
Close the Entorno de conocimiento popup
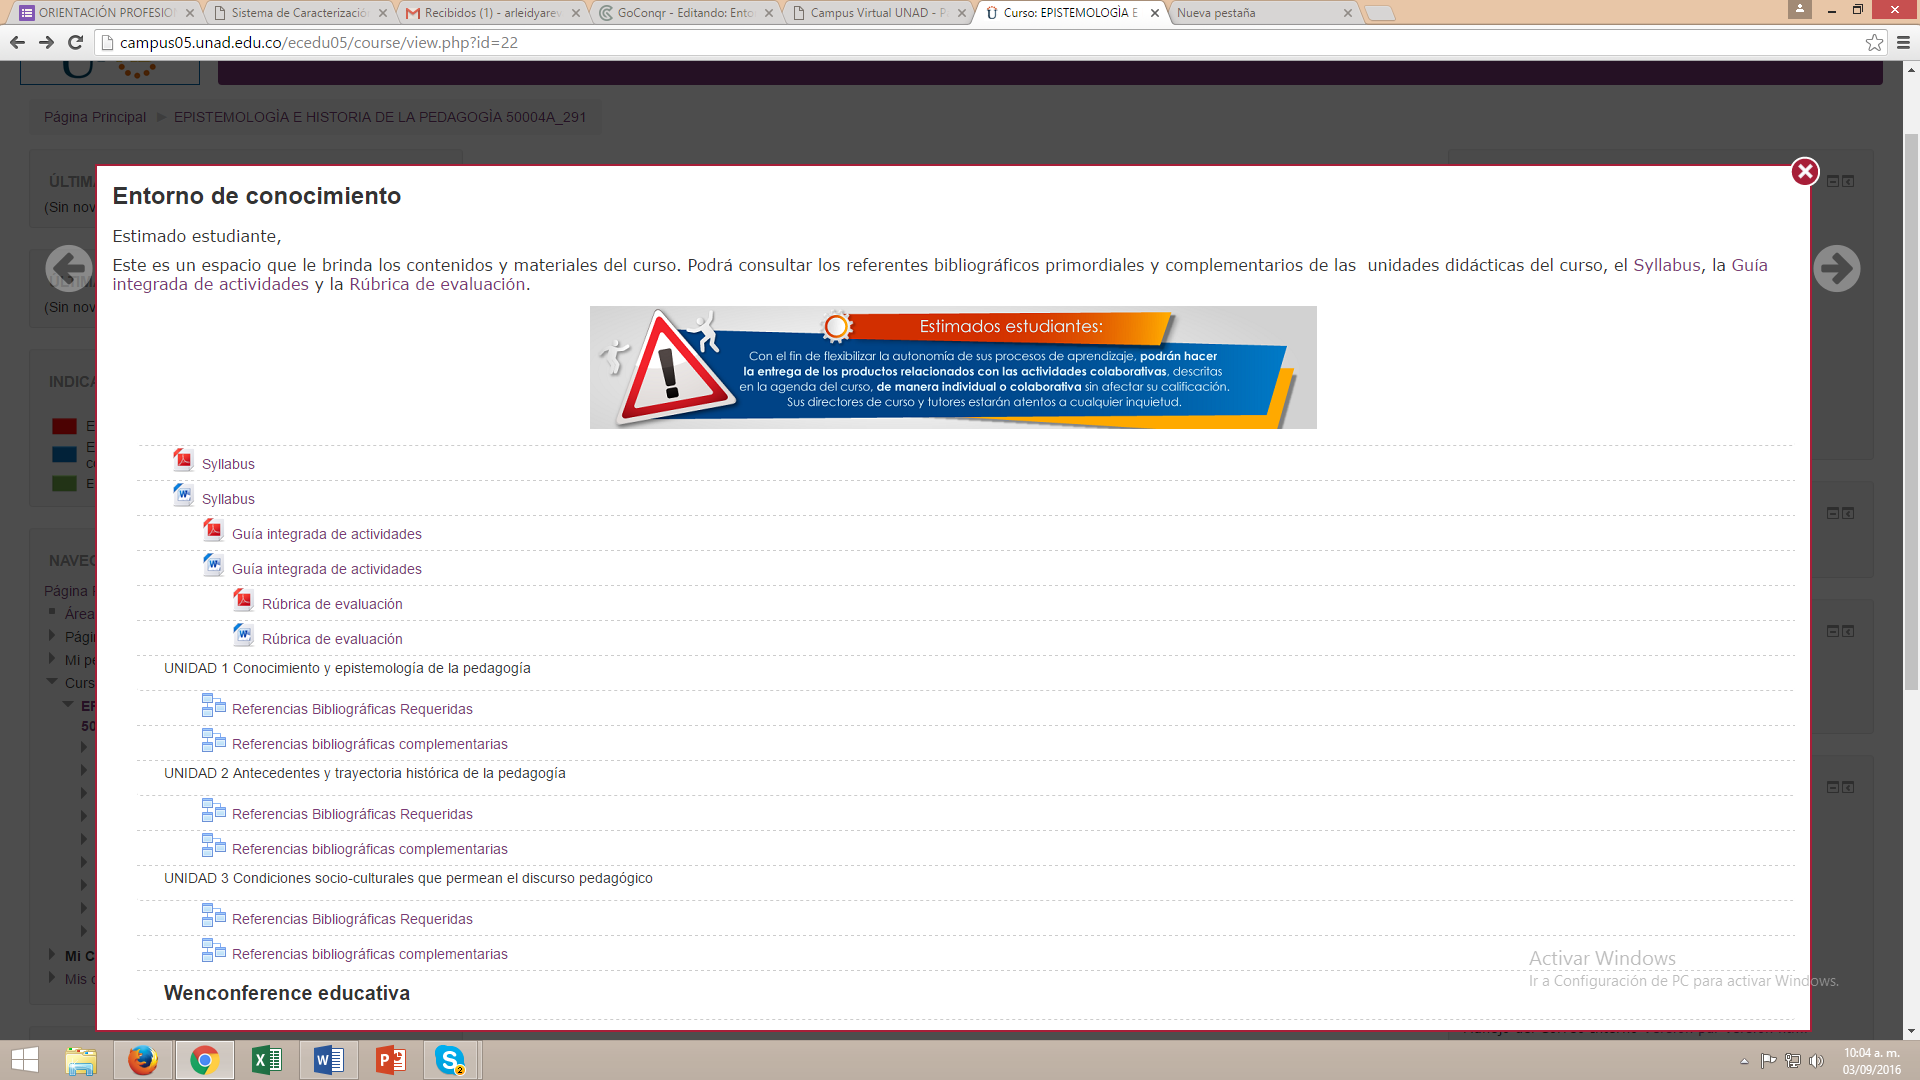1804,172
